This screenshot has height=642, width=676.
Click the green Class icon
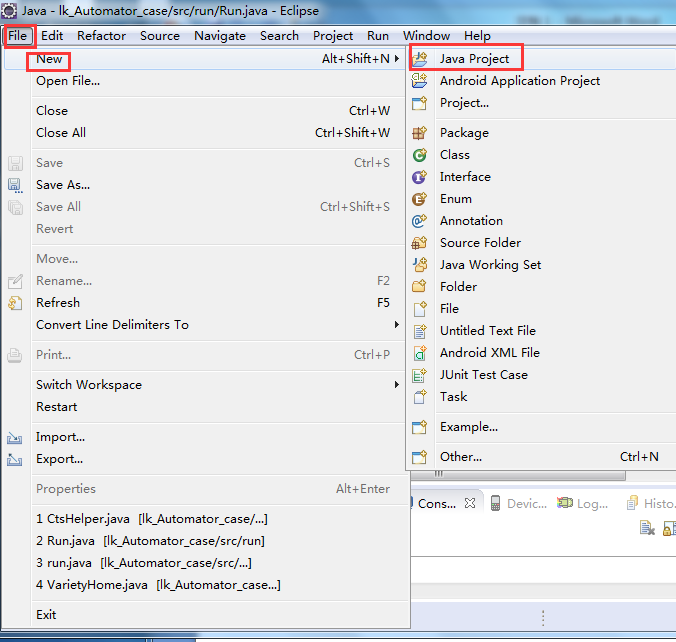(x=419, y=155)
